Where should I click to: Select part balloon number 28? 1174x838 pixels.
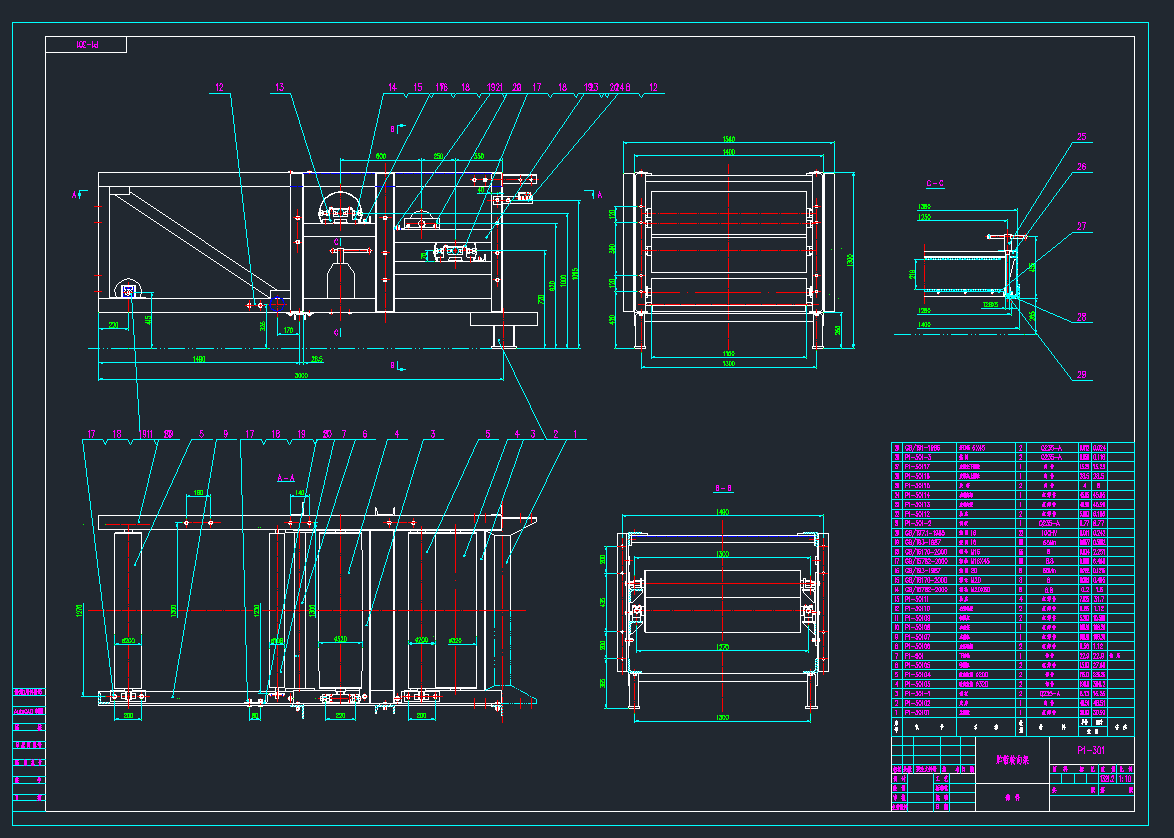(1082, 318)
